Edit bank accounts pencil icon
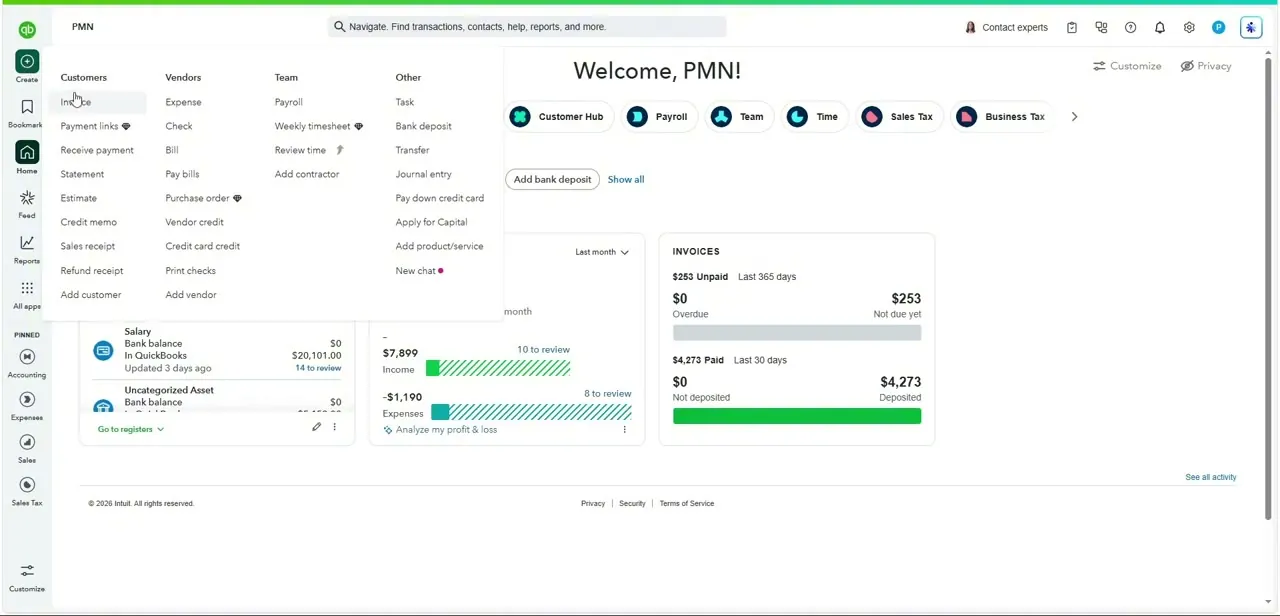 pyautogui.click(x=316, y=427)
